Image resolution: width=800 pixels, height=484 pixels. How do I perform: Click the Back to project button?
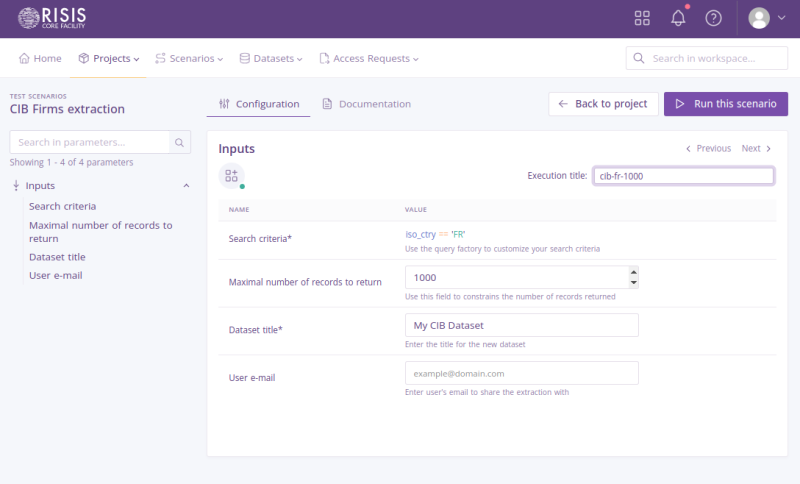click(603, 104)
